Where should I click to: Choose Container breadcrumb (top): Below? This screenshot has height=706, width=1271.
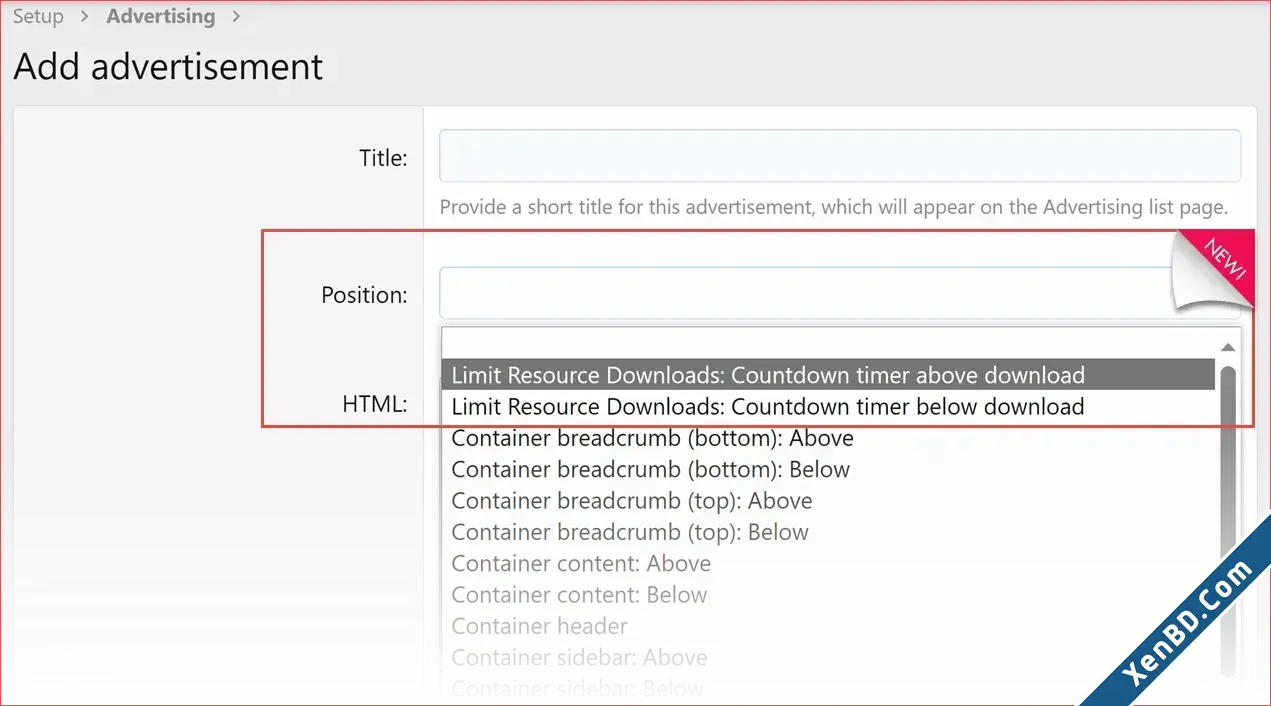828,532
